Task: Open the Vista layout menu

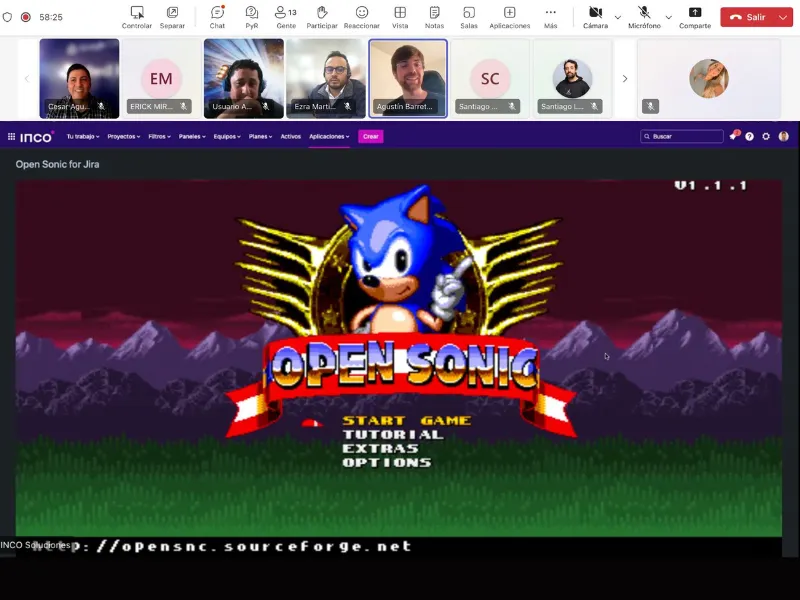Action: coord(400,16)
